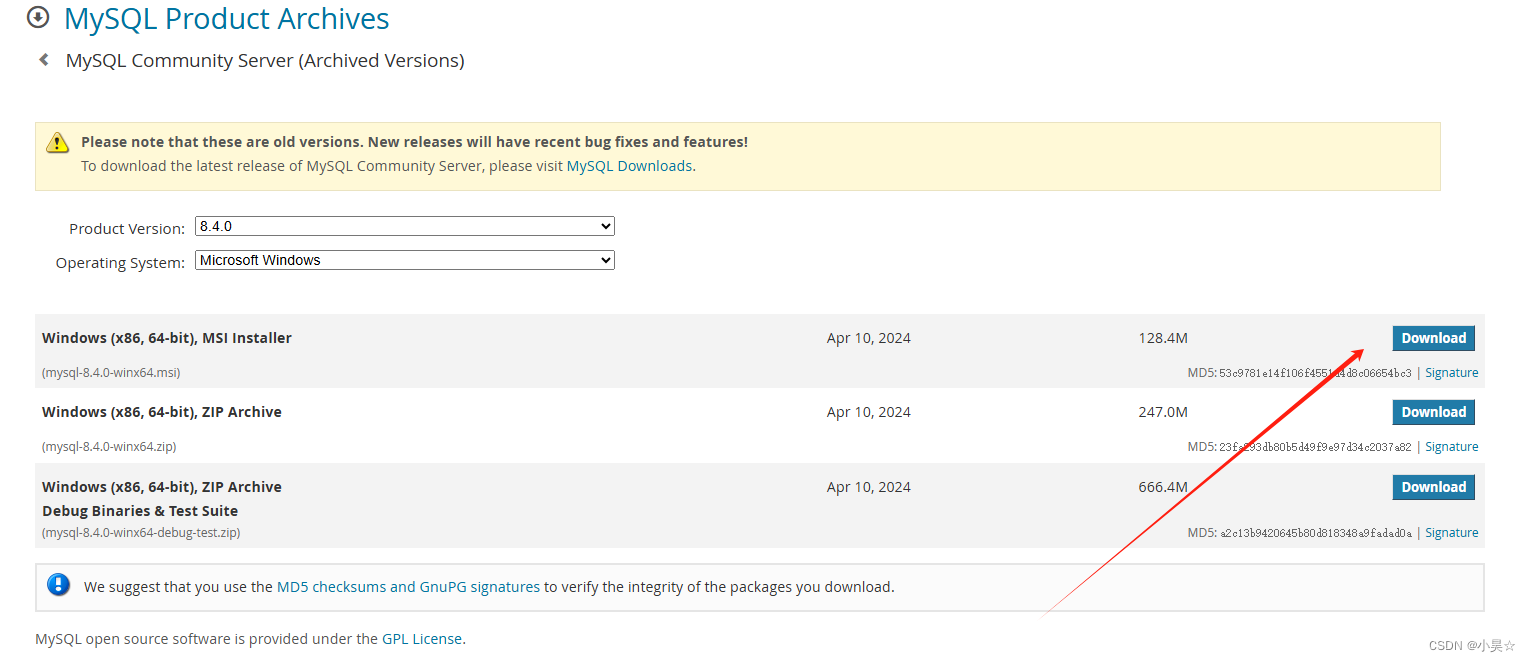Select 8.4.0 in the version combo box

click(404, 225)
